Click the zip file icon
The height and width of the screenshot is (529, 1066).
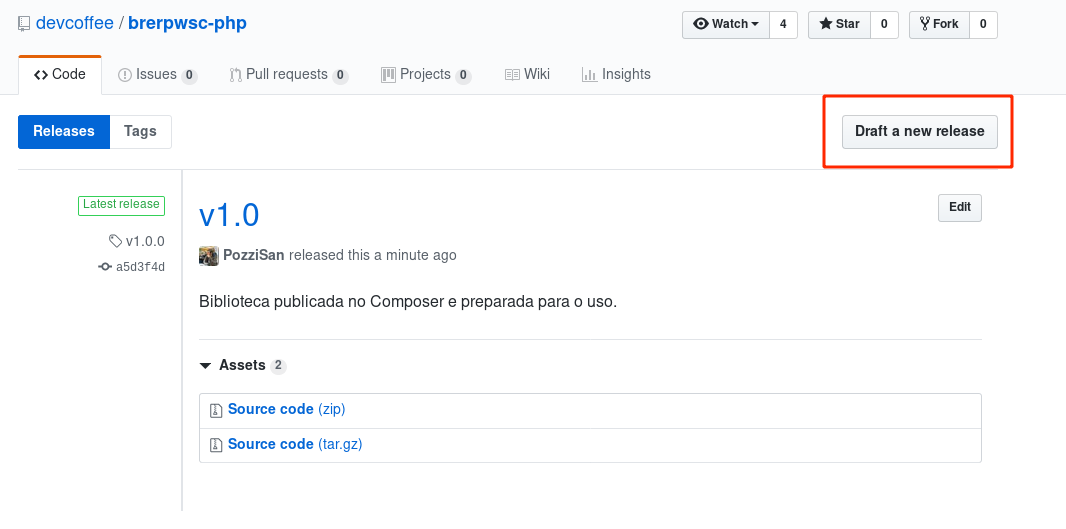[x=216, y=410]
